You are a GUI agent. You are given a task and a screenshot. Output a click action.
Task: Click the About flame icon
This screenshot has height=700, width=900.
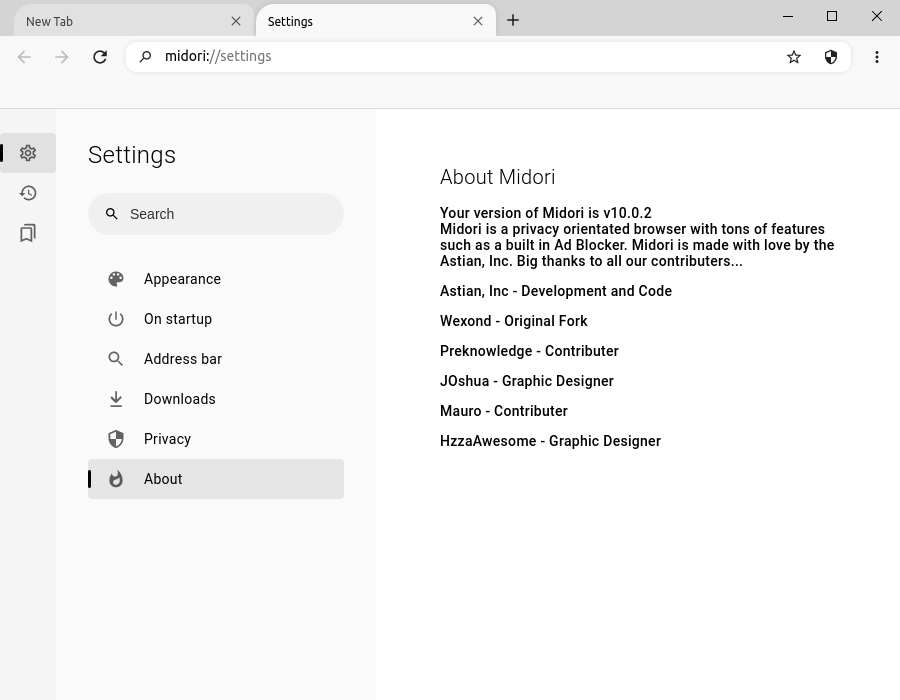116,479
